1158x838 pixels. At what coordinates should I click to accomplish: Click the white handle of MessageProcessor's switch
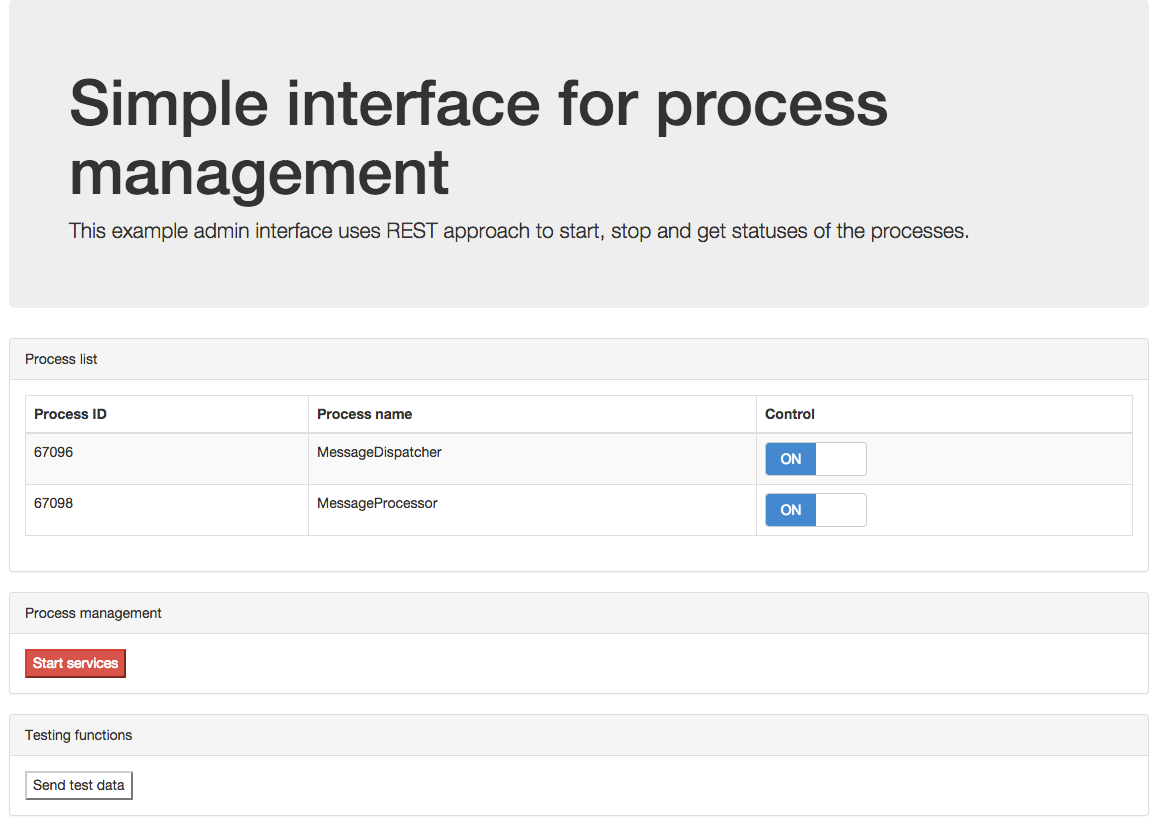[841, 510]
